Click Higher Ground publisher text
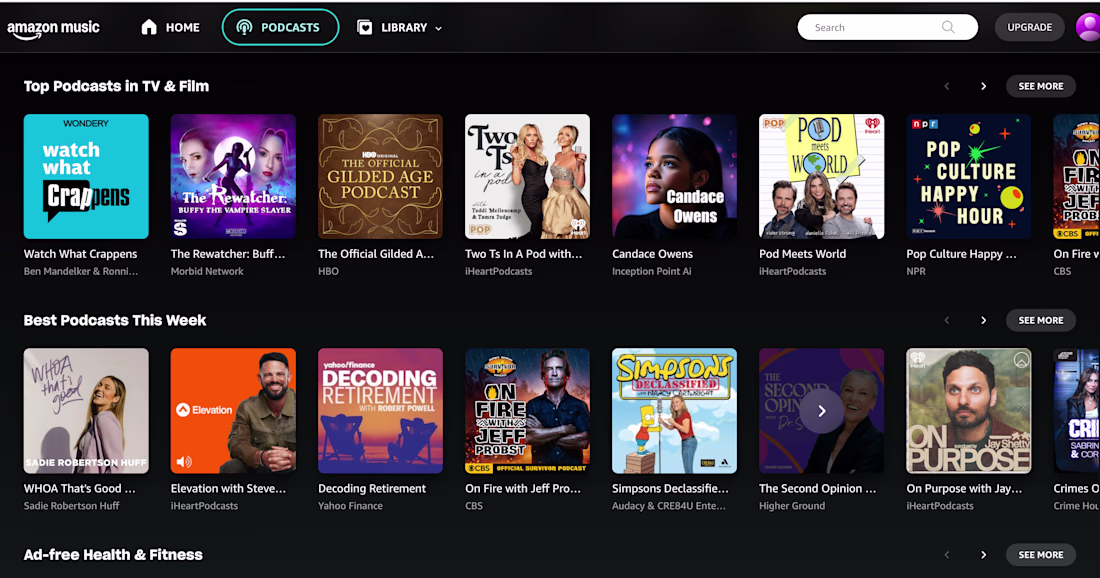The image size is (1100, 578). coord(792,506)
